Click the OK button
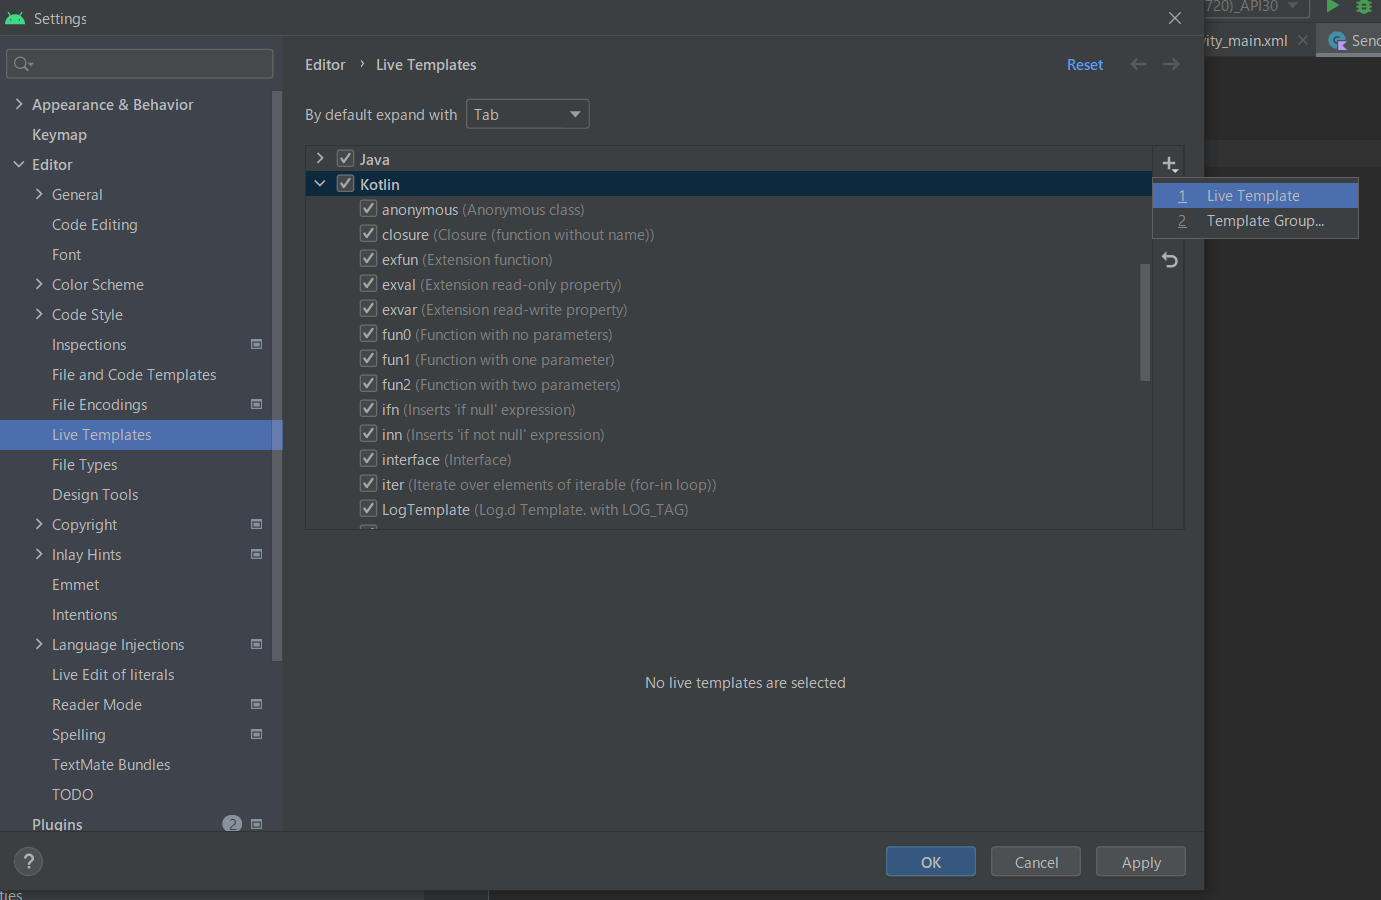The image size is (1381, 900). point(931,862)
